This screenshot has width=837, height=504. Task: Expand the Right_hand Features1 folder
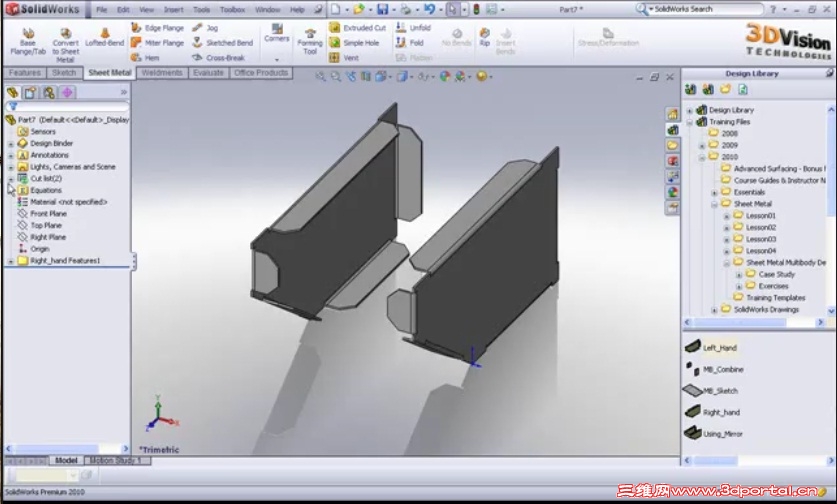click(x=11, y=261)
